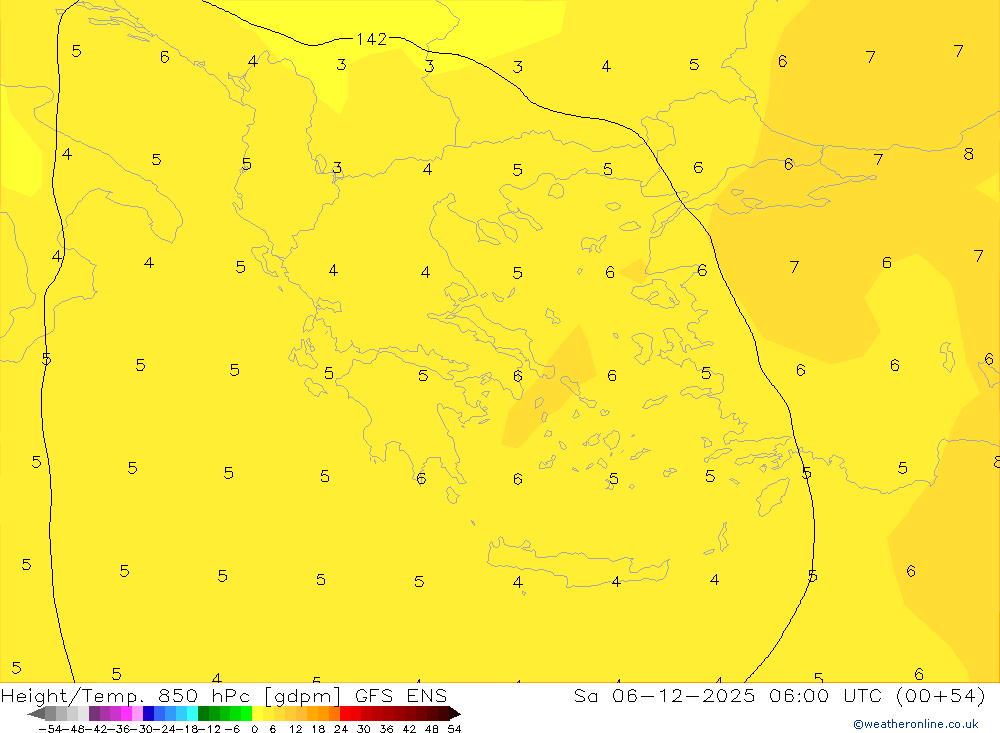
Task: Pick the bright red swatch above 24
Action: click(x=345, y=713)
